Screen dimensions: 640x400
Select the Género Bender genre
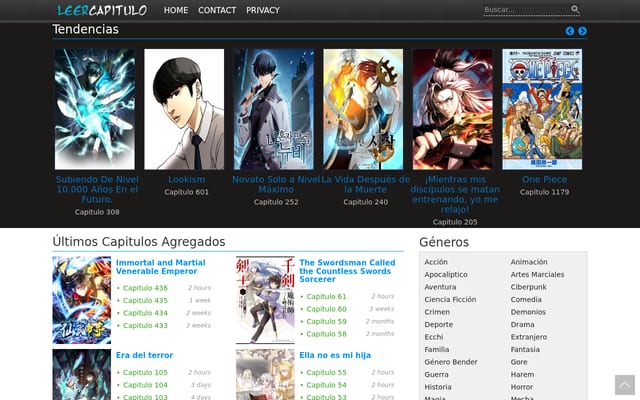click(451, 362)
